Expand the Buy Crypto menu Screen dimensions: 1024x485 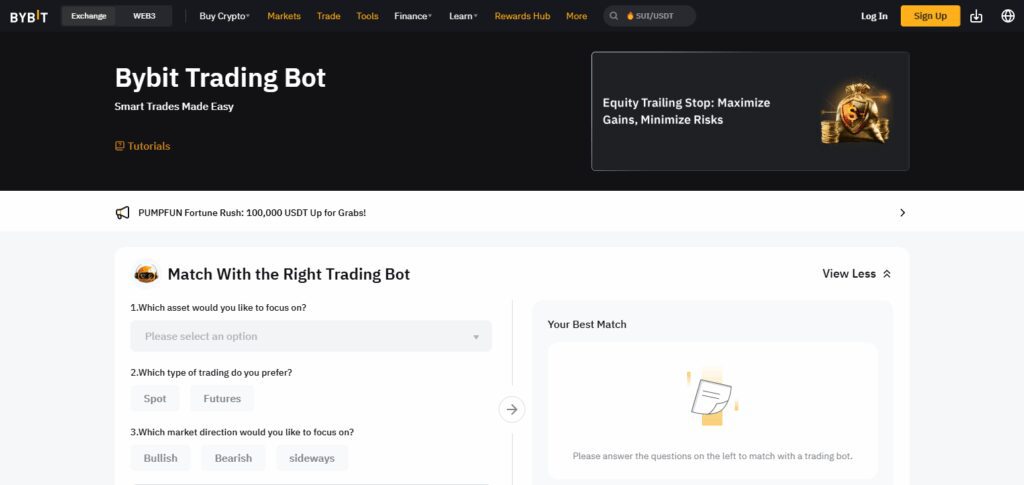coord(225,16)
